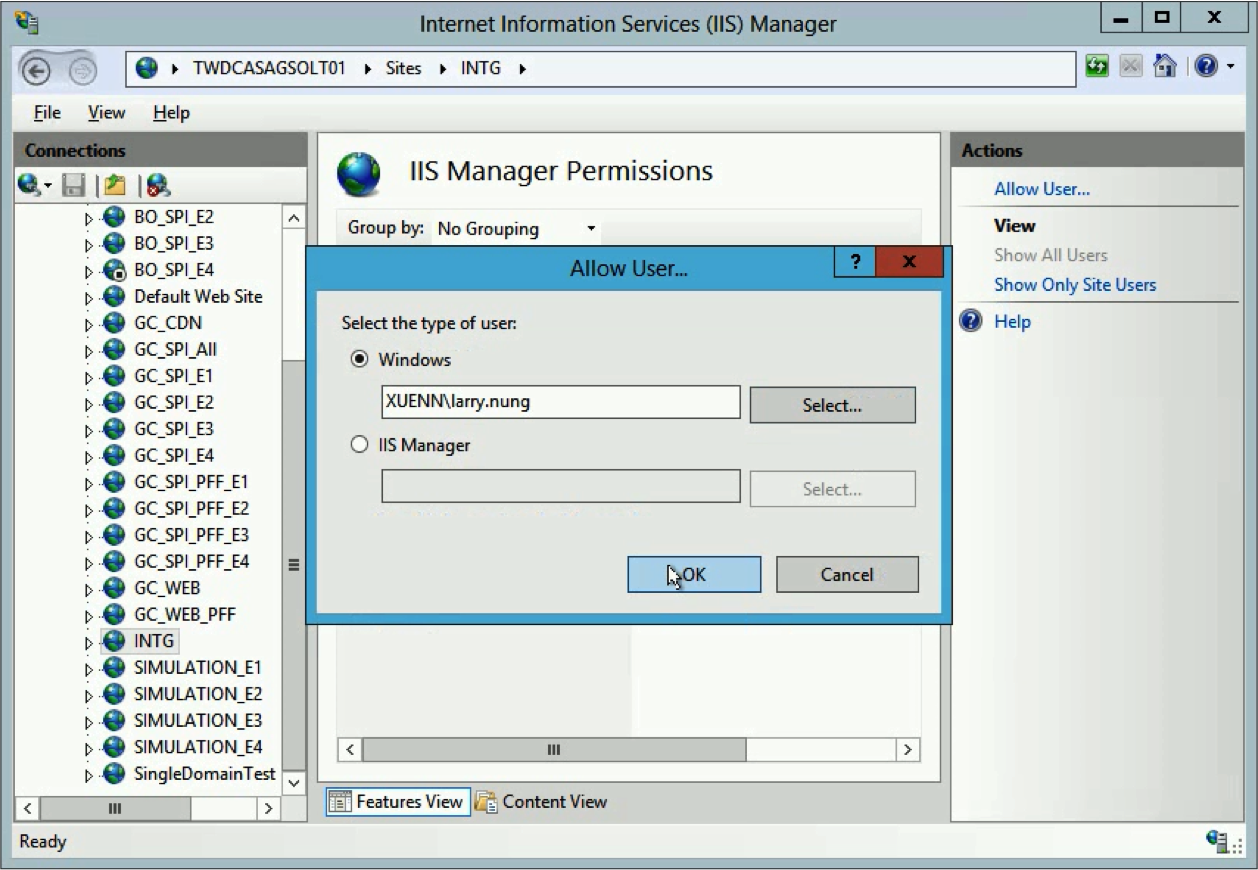Click the question mark button in the Allow User dialog
The height and width of the screenshot is (870, 1258).
pos(855,262)
